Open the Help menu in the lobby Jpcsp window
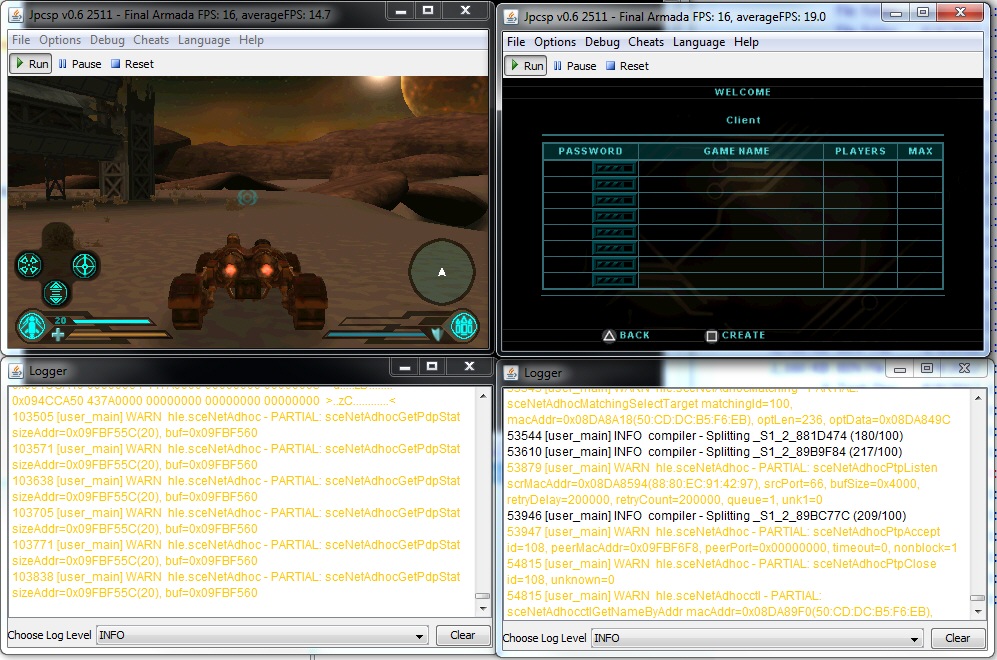Screen dimensions: 997x660 tap(746, 42)
